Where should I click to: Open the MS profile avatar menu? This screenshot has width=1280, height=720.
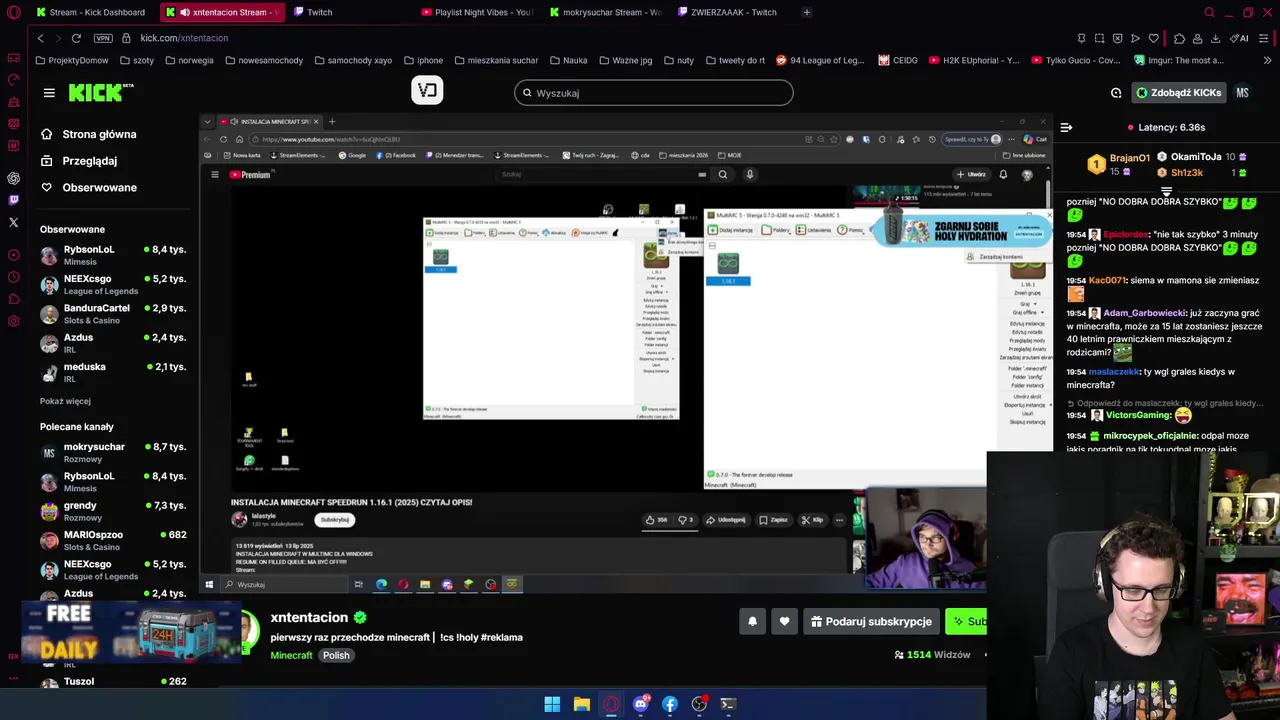pyautogui.click(x=1242, y=93)
